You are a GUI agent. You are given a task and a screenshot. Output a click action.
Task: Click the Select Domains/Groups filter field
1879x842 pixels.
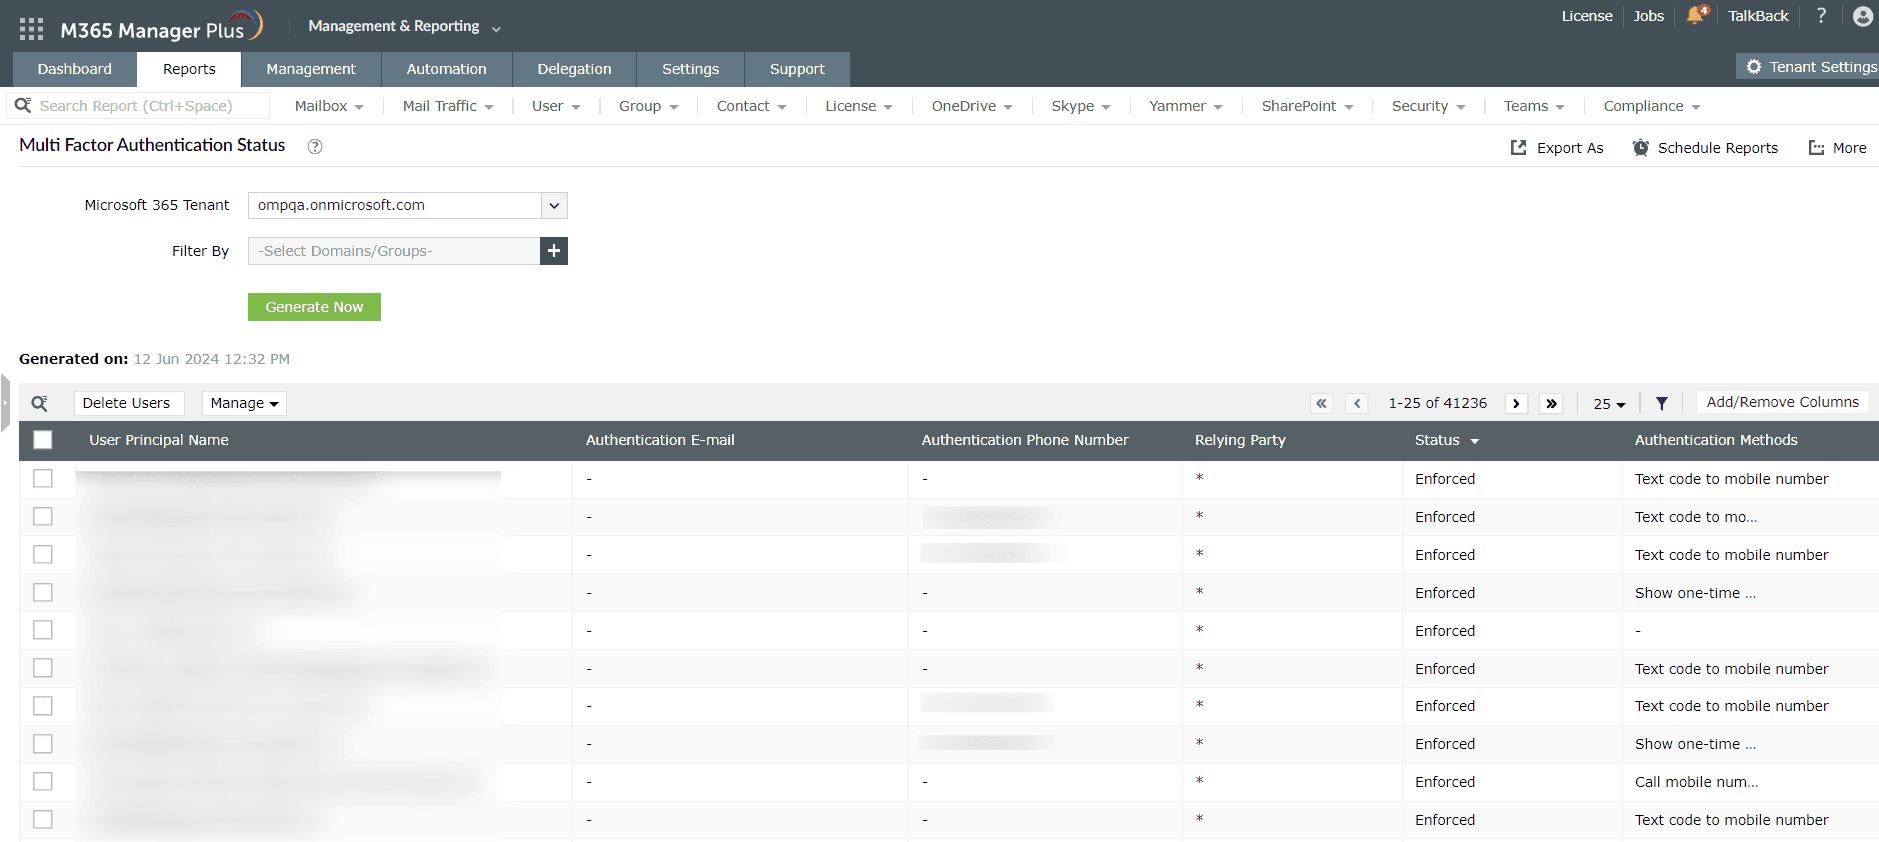(x=394, y=251)
